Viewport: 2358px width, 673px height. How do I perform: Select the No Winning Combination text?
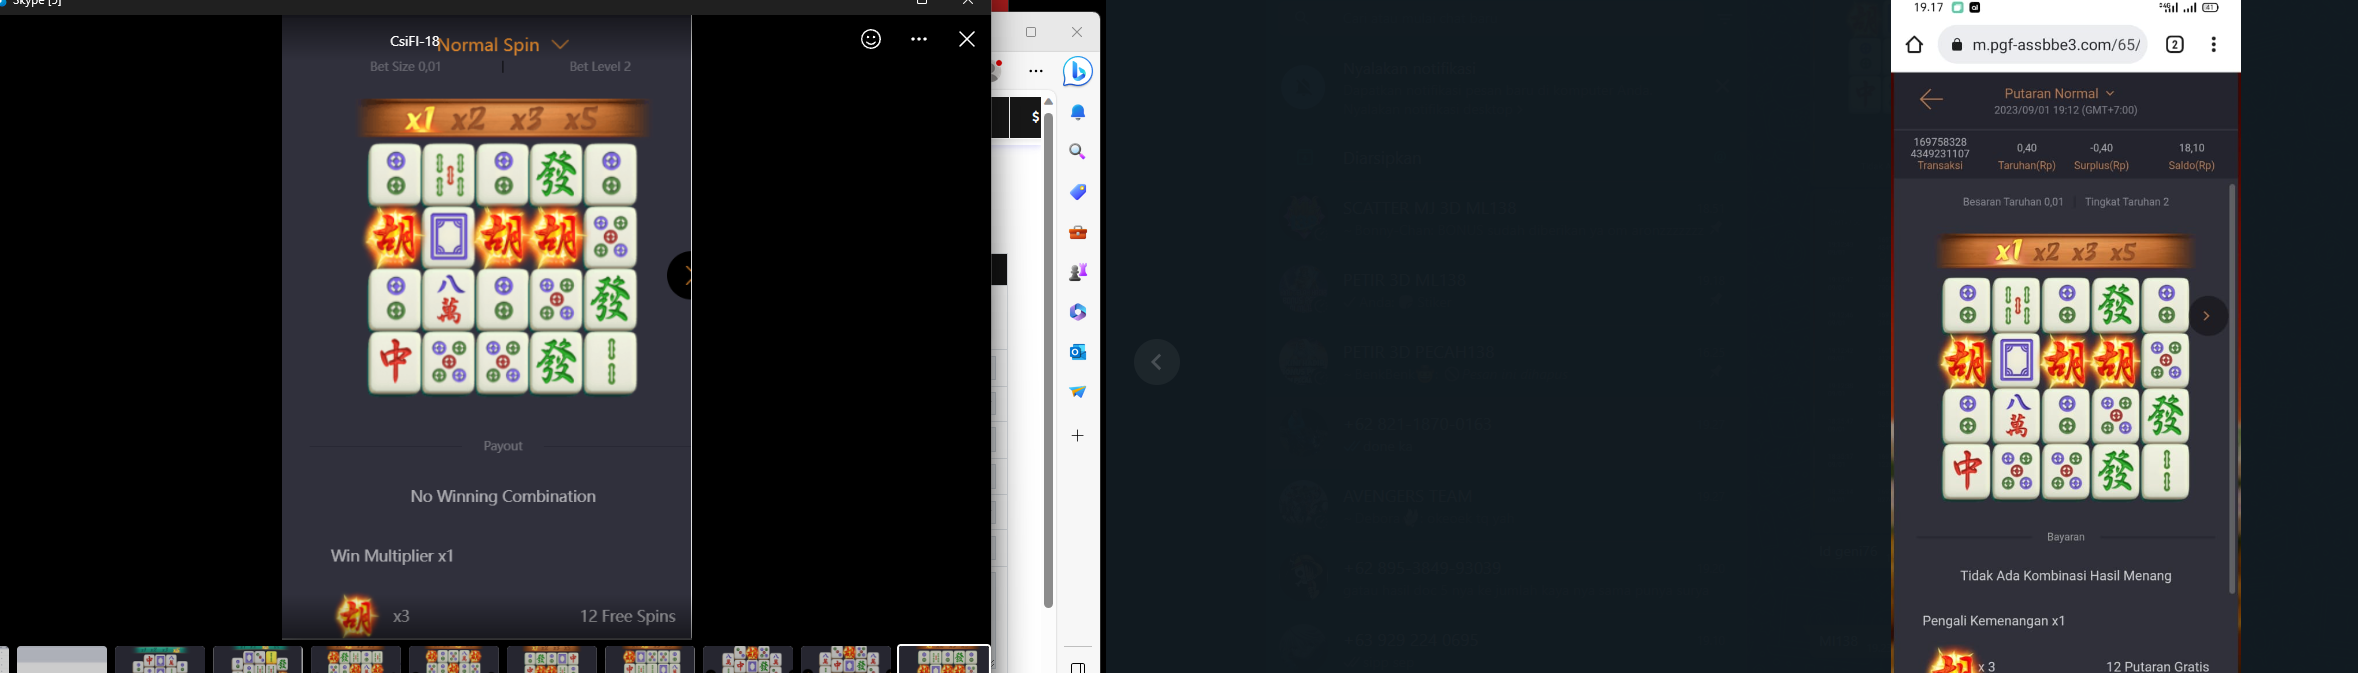[503, 496]
